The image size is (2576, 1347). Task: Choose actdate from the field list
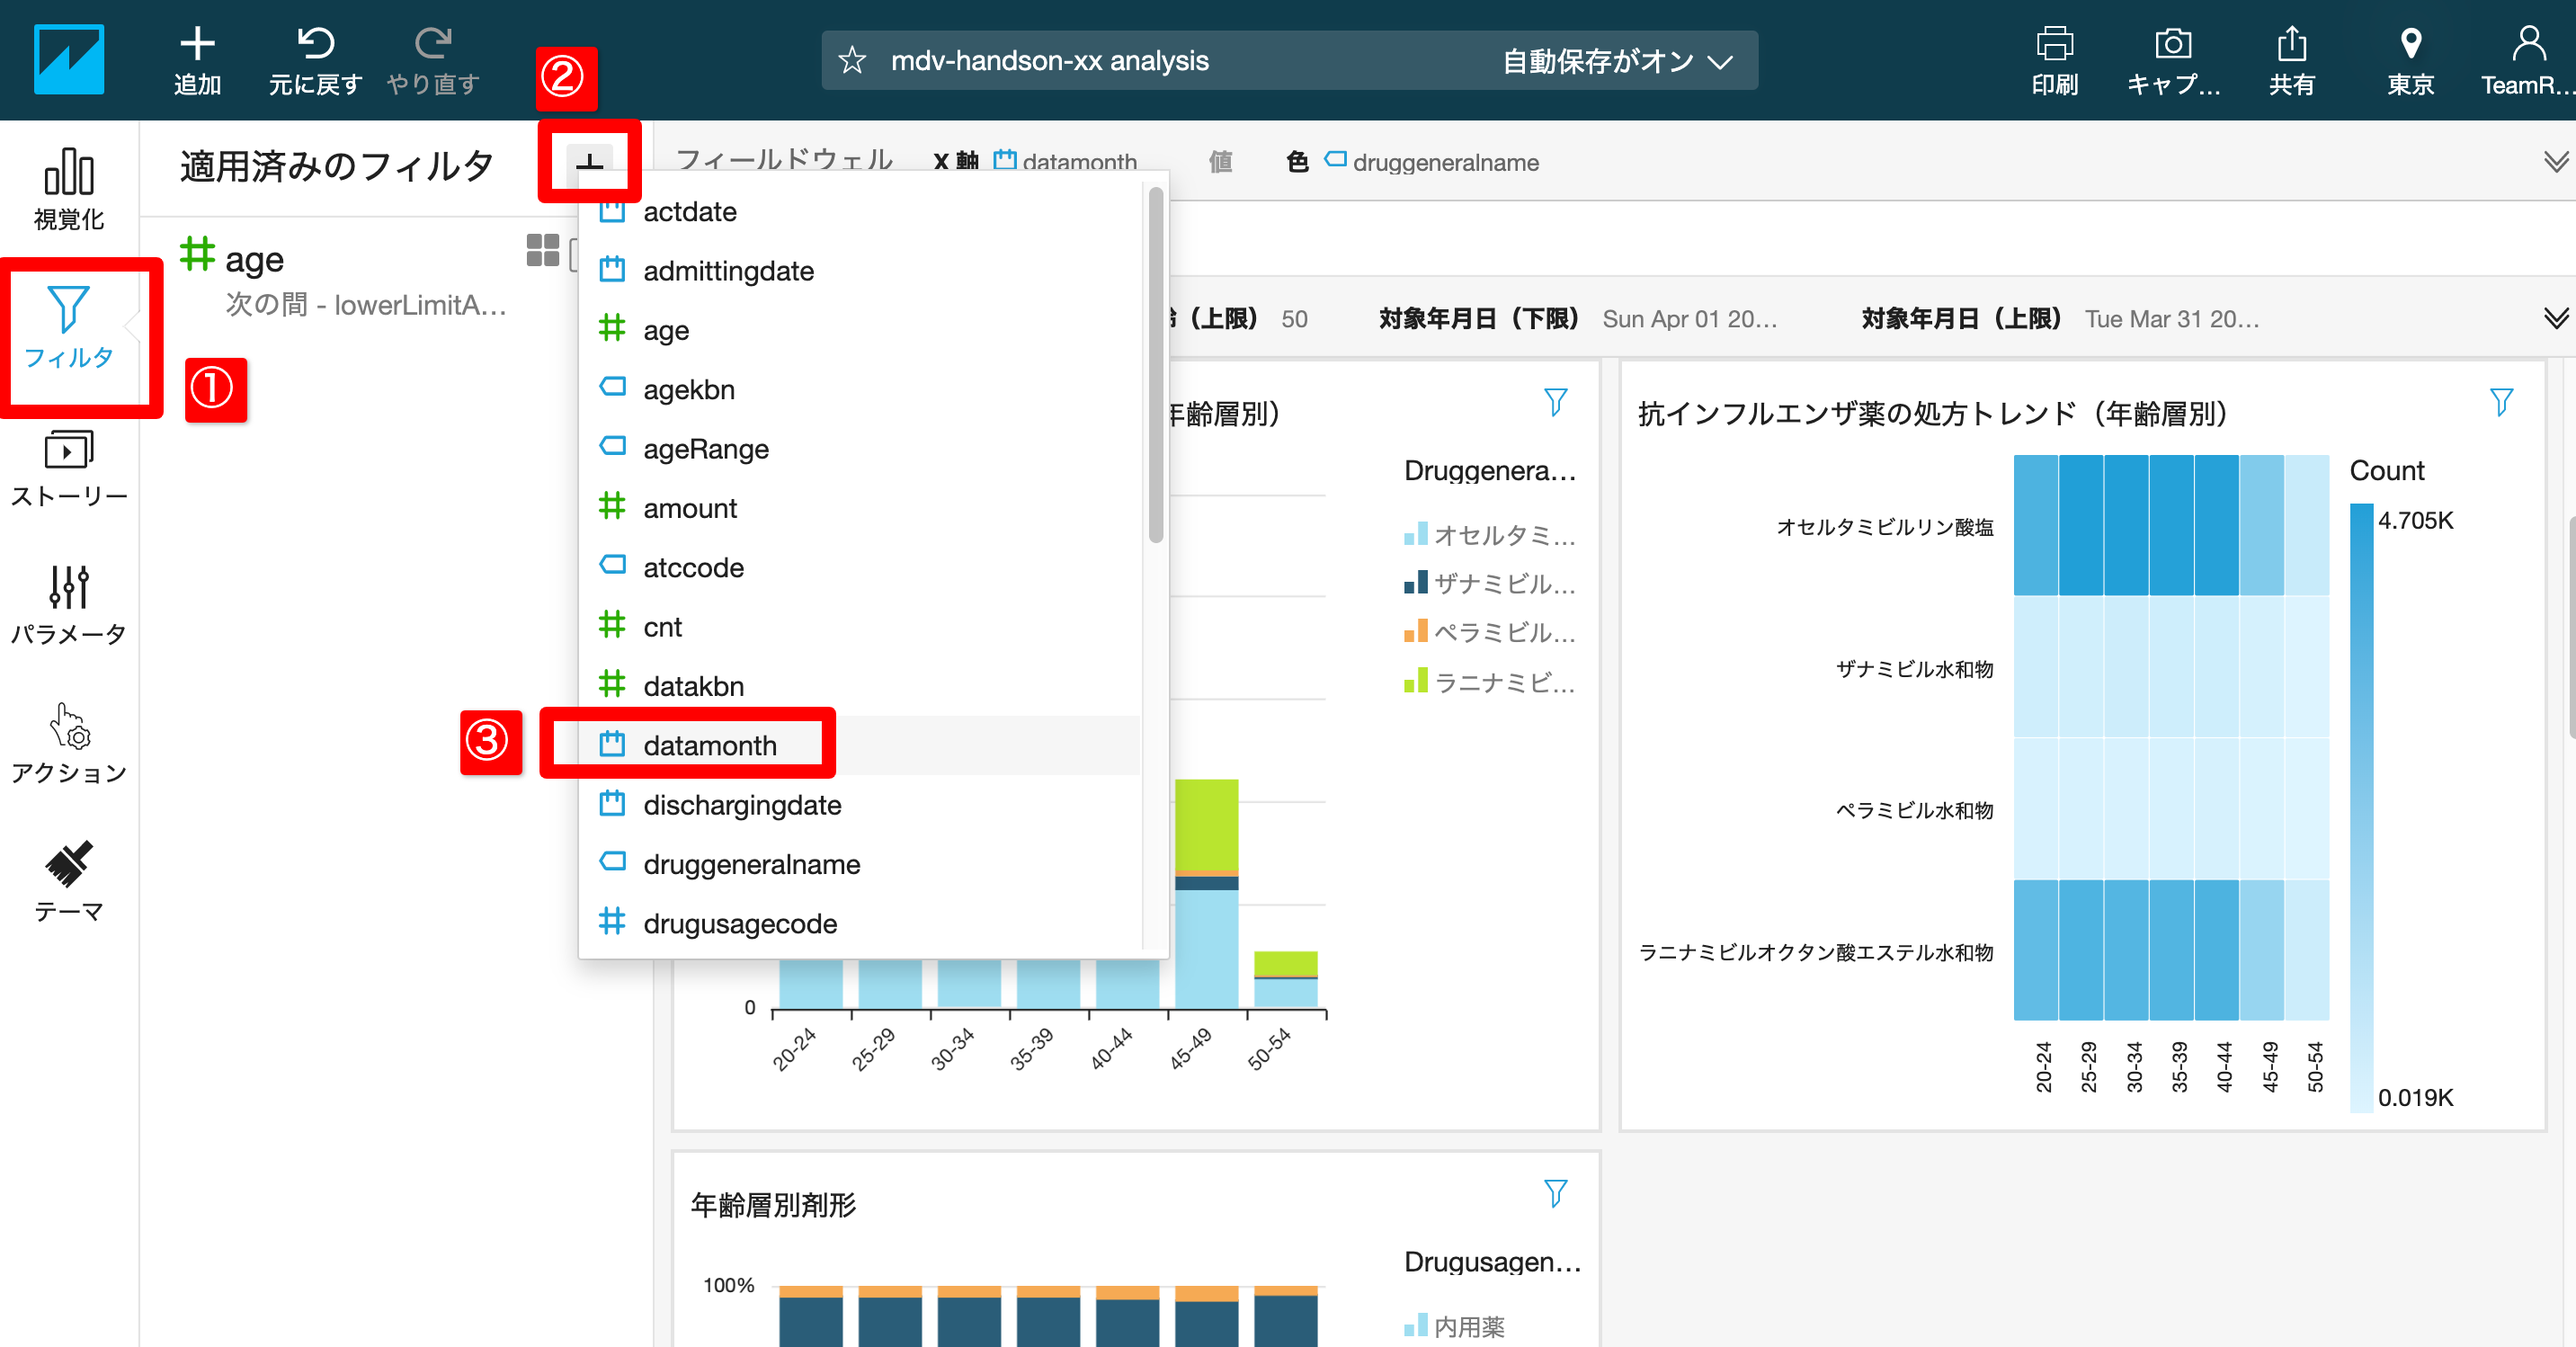coord(860,212)
